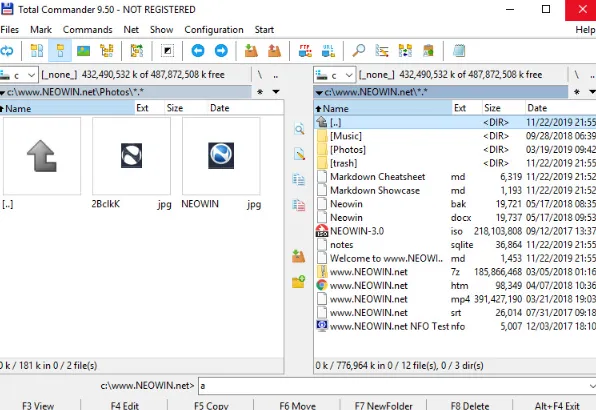Open the Files menu

(10, 30)
